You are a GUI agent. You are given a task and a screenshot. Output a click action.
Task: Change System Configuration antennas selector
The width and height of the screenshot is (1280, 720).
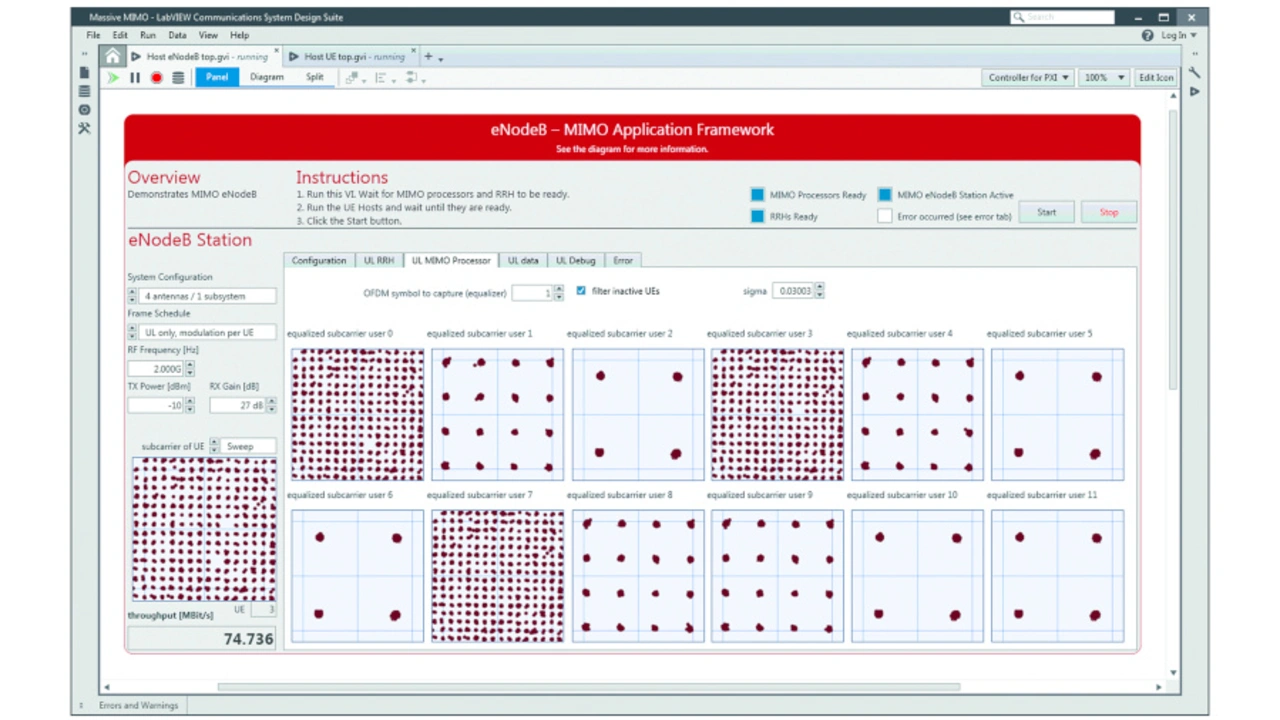[202, 296]
